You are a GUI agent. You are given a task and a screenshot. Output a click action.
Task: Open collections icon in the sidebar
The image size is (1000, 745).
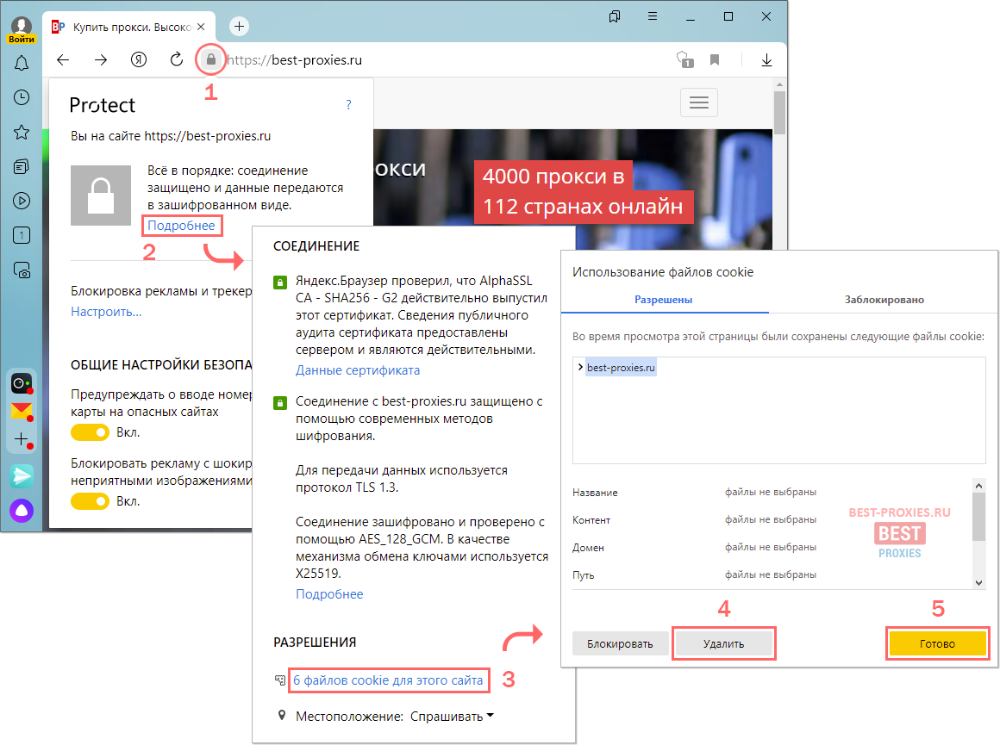point(22,166)
